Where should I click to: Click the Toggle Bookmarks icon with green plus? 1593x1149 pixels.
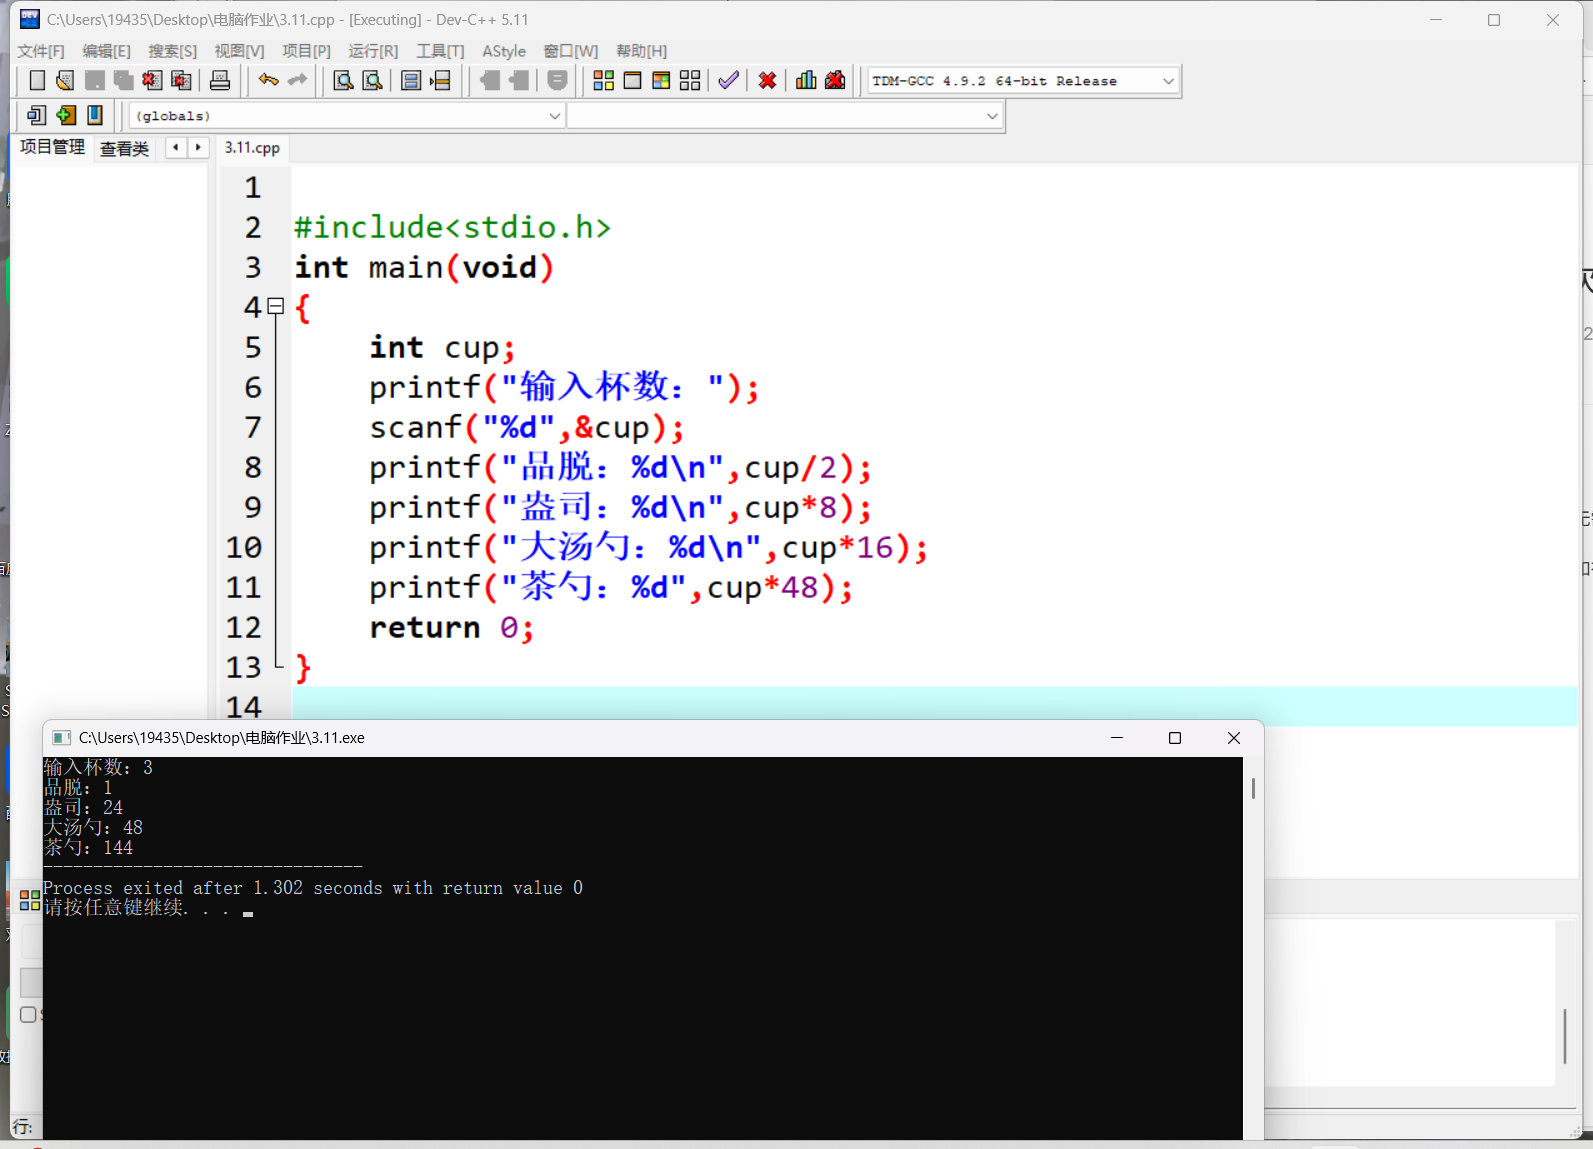(66, 115)
